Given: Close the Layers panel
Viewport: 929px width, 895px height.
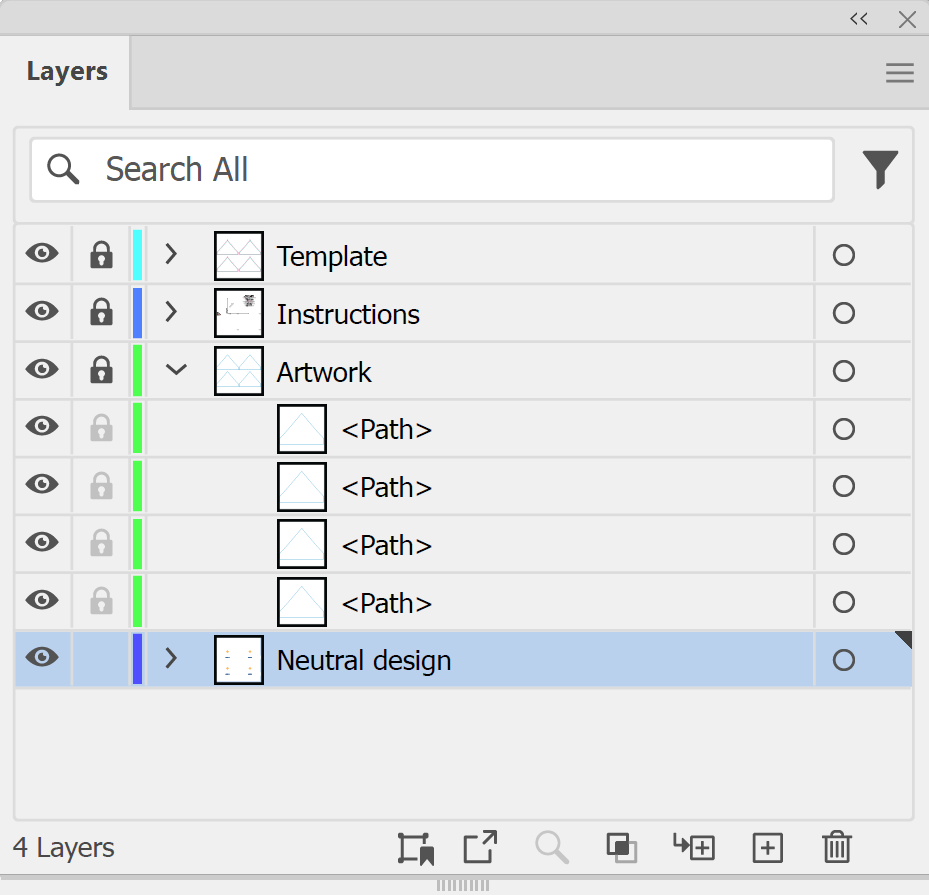Looking at the screenshot, I should click(x=906, y=20).
